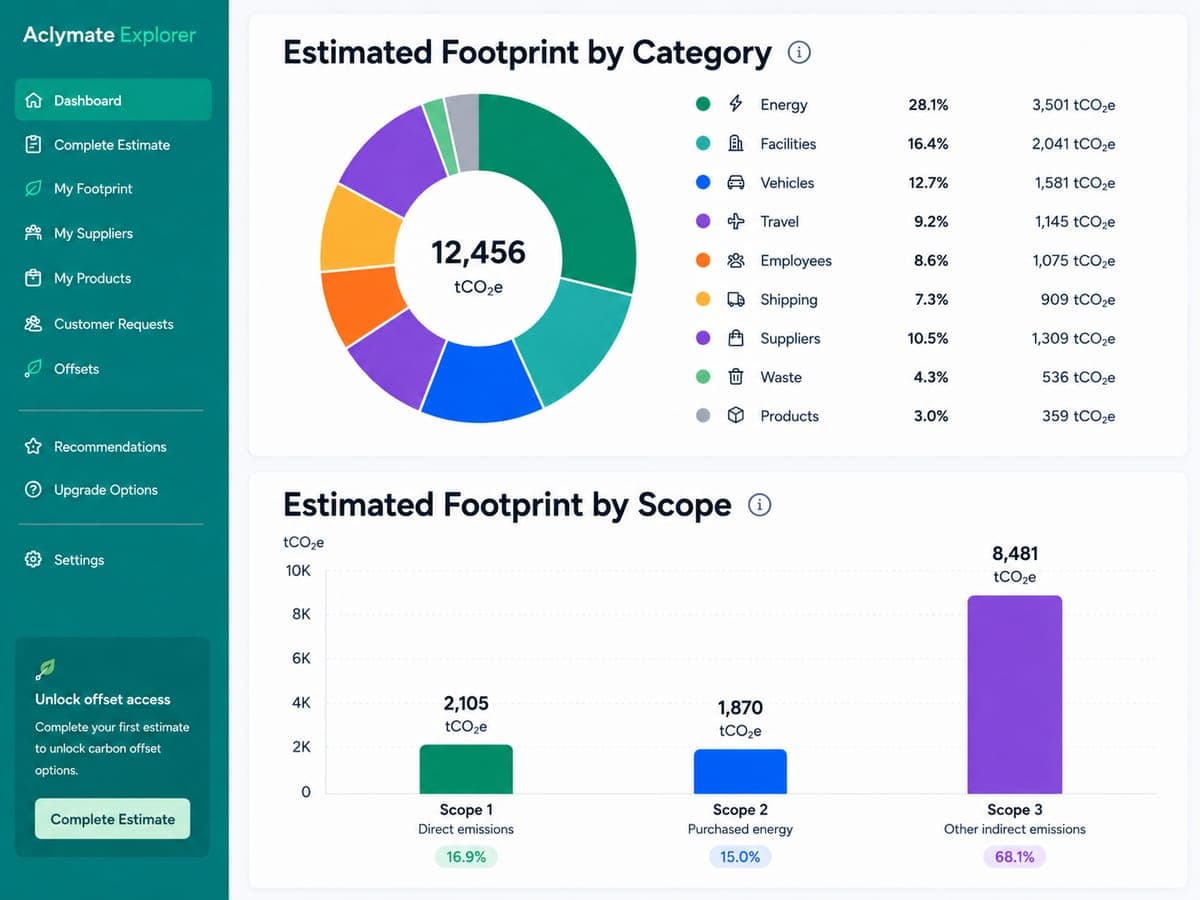
Task: Click the Shipping truck icon
Action: pos(736,299)
